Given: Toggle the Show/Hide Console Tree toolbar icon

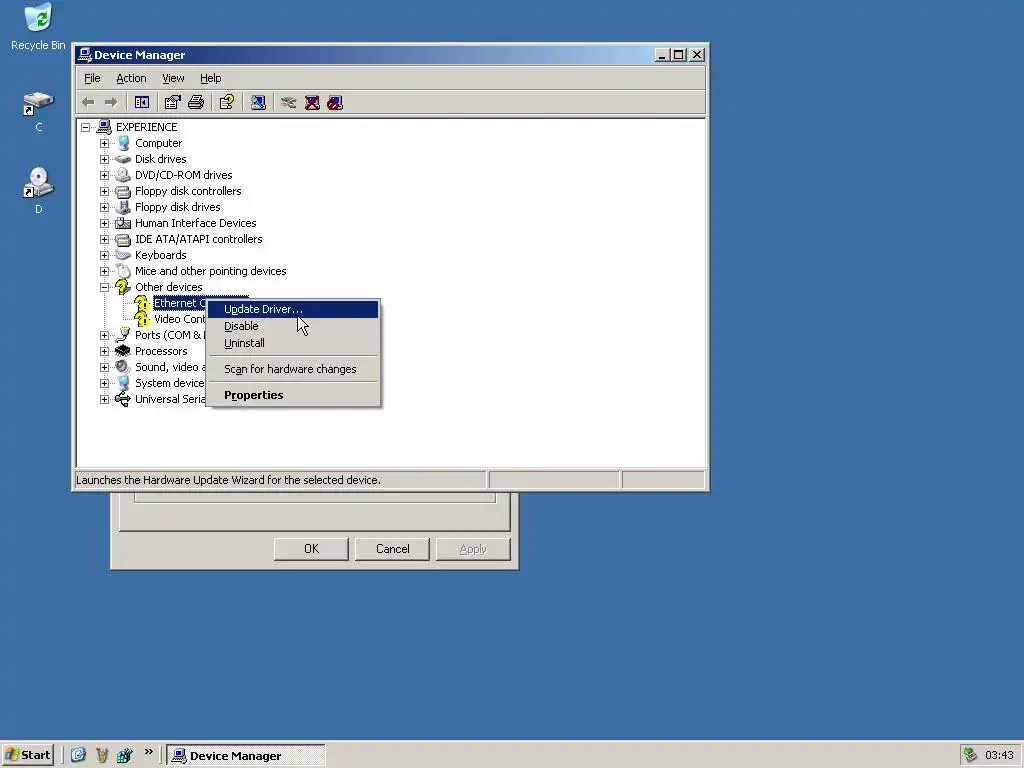Looking at the screenshot, I should pos(142,103).
